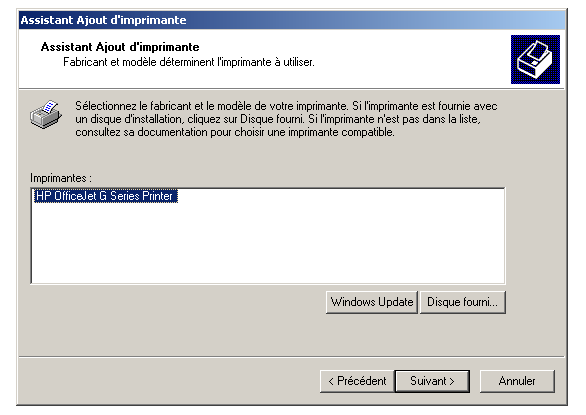
Task: Click the bold Assistant Ajout d'imprimante heading
Action: (120, 47)
